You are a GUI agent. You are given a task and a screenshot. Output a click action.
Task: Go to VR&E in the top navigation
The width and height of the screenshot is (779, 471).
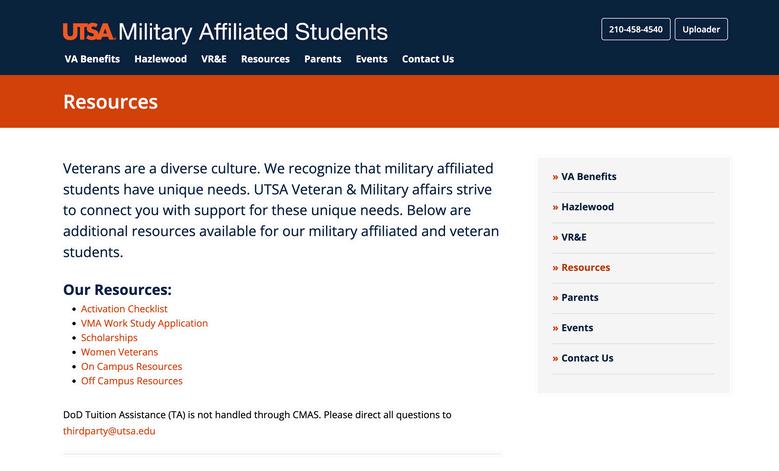[214, 59]
